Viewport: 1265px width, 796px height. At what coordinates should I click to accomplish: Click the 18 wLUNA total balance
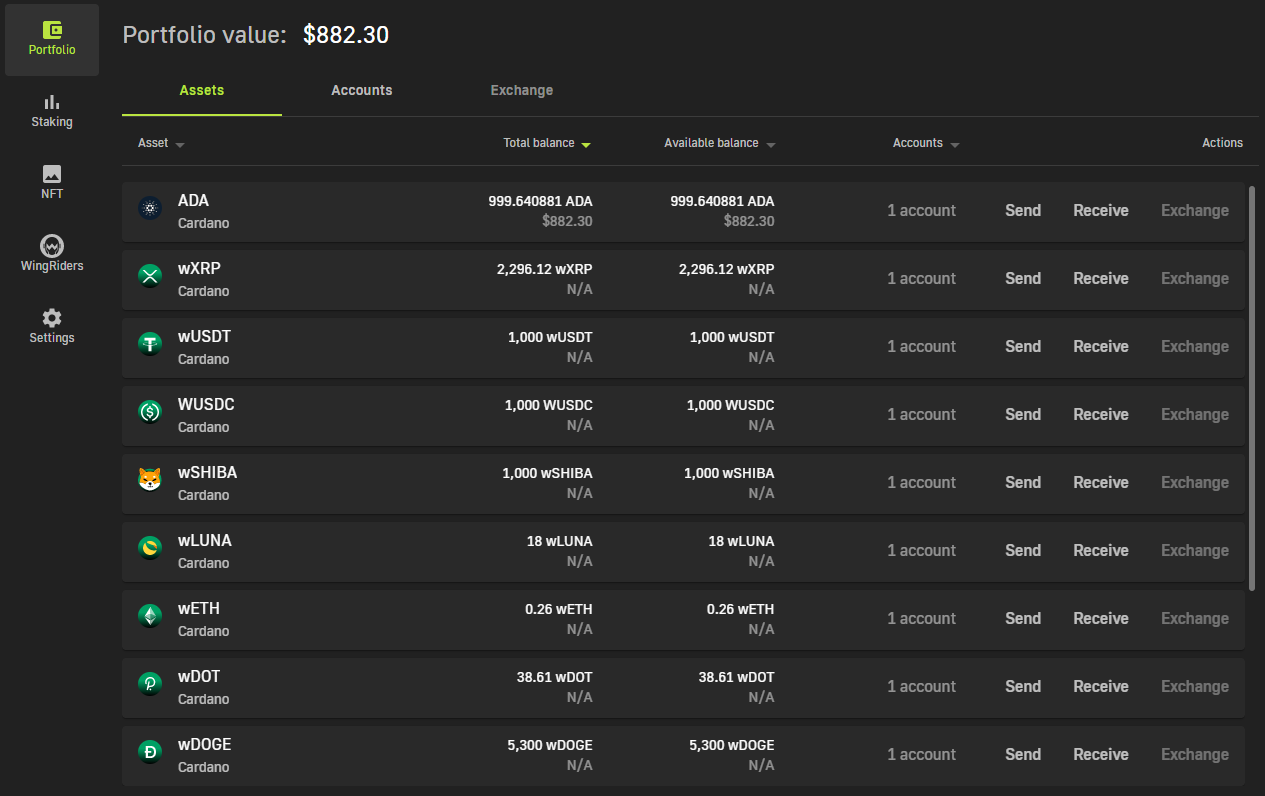point(559,541)
